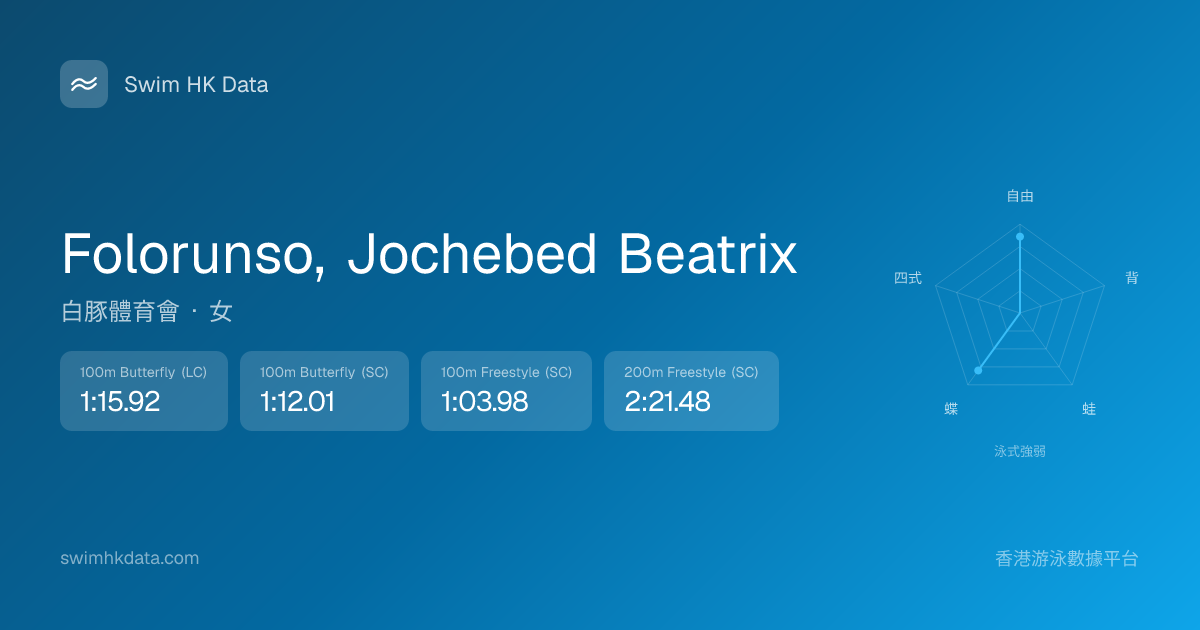Click the 泳式強弱 chart caption
The width and height of the screenshot is (1200, 630).
tap(1020, 451)
